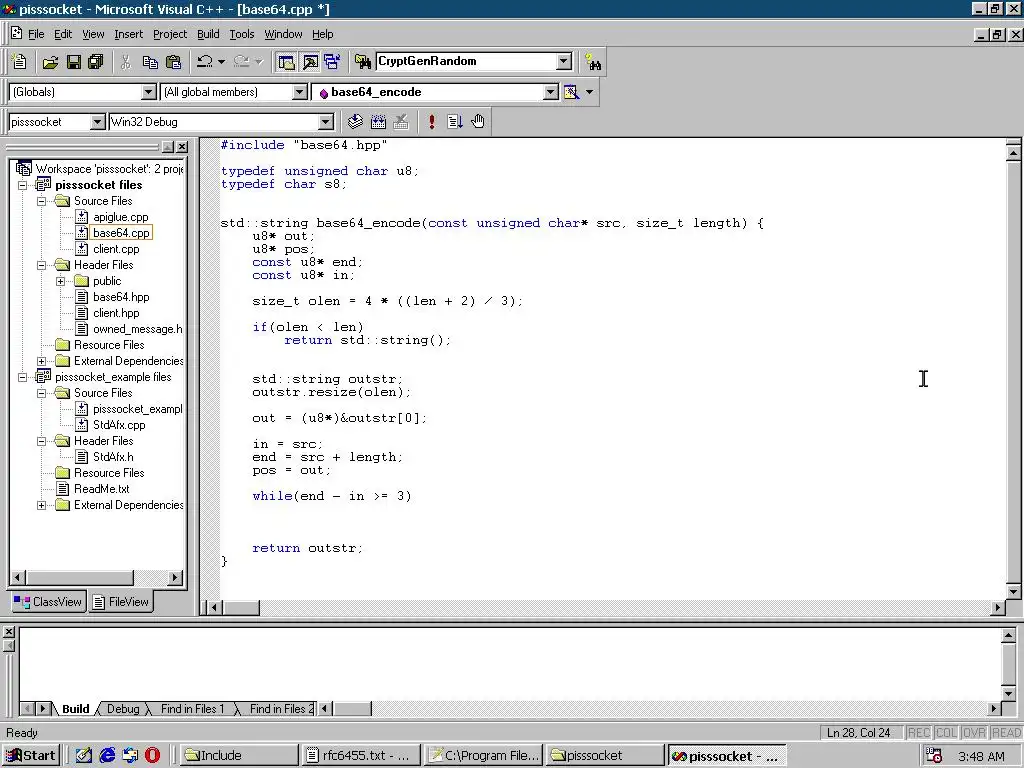Switch to the Debug output tab
The height and width of the screenshot is (768, 1024).
click(x=123, y=709)
